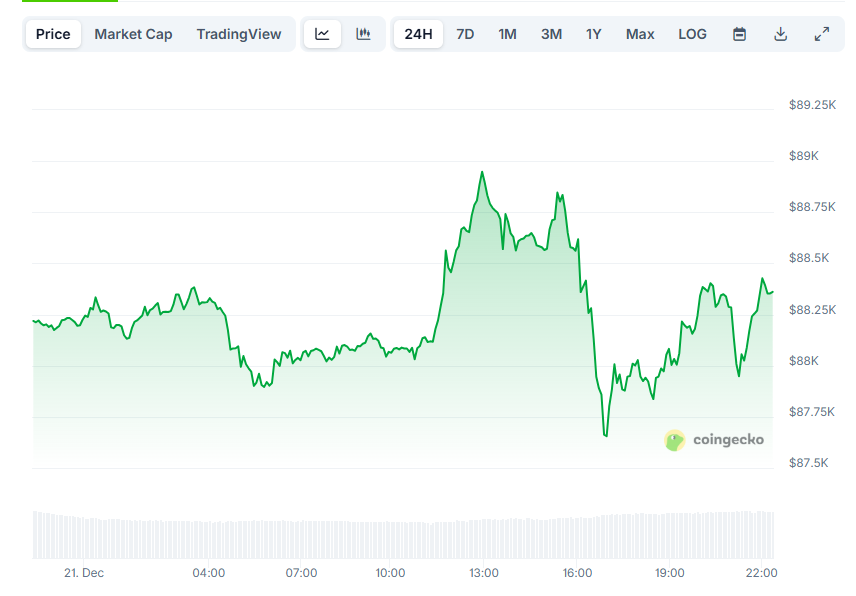The height and width of the screenshot is (596, 856).
Task: Open the calendar date range picker
Action: pos(739,34)
